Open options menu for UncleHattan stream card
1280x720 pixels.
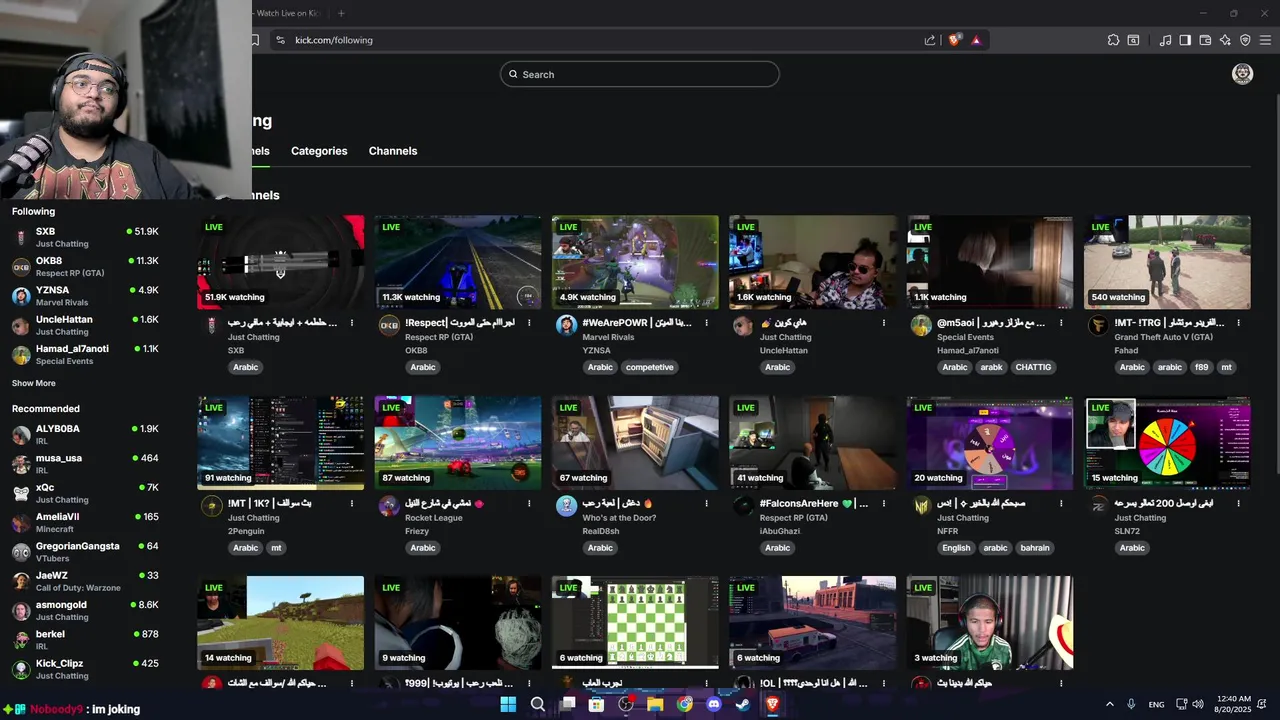pyautogui.click(x=883, y=323)
